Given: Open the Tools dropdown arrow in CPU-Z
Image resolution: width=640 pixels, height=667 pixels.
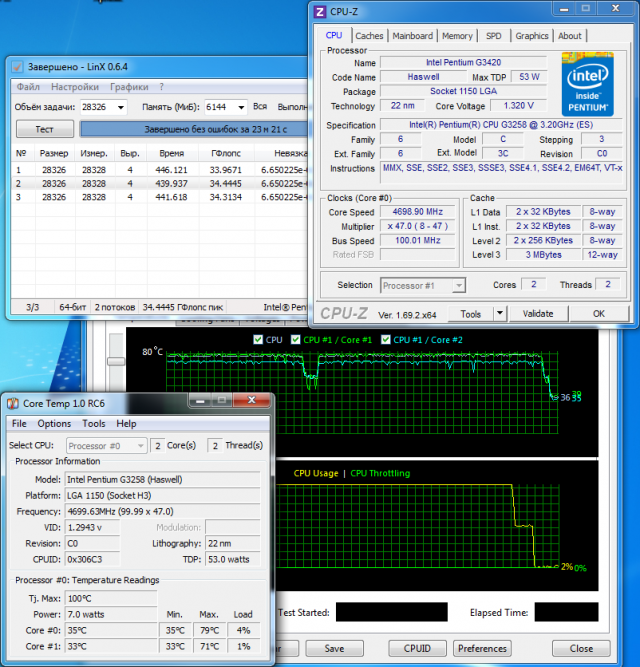Looking at the screenshot, I should (500, 314).
